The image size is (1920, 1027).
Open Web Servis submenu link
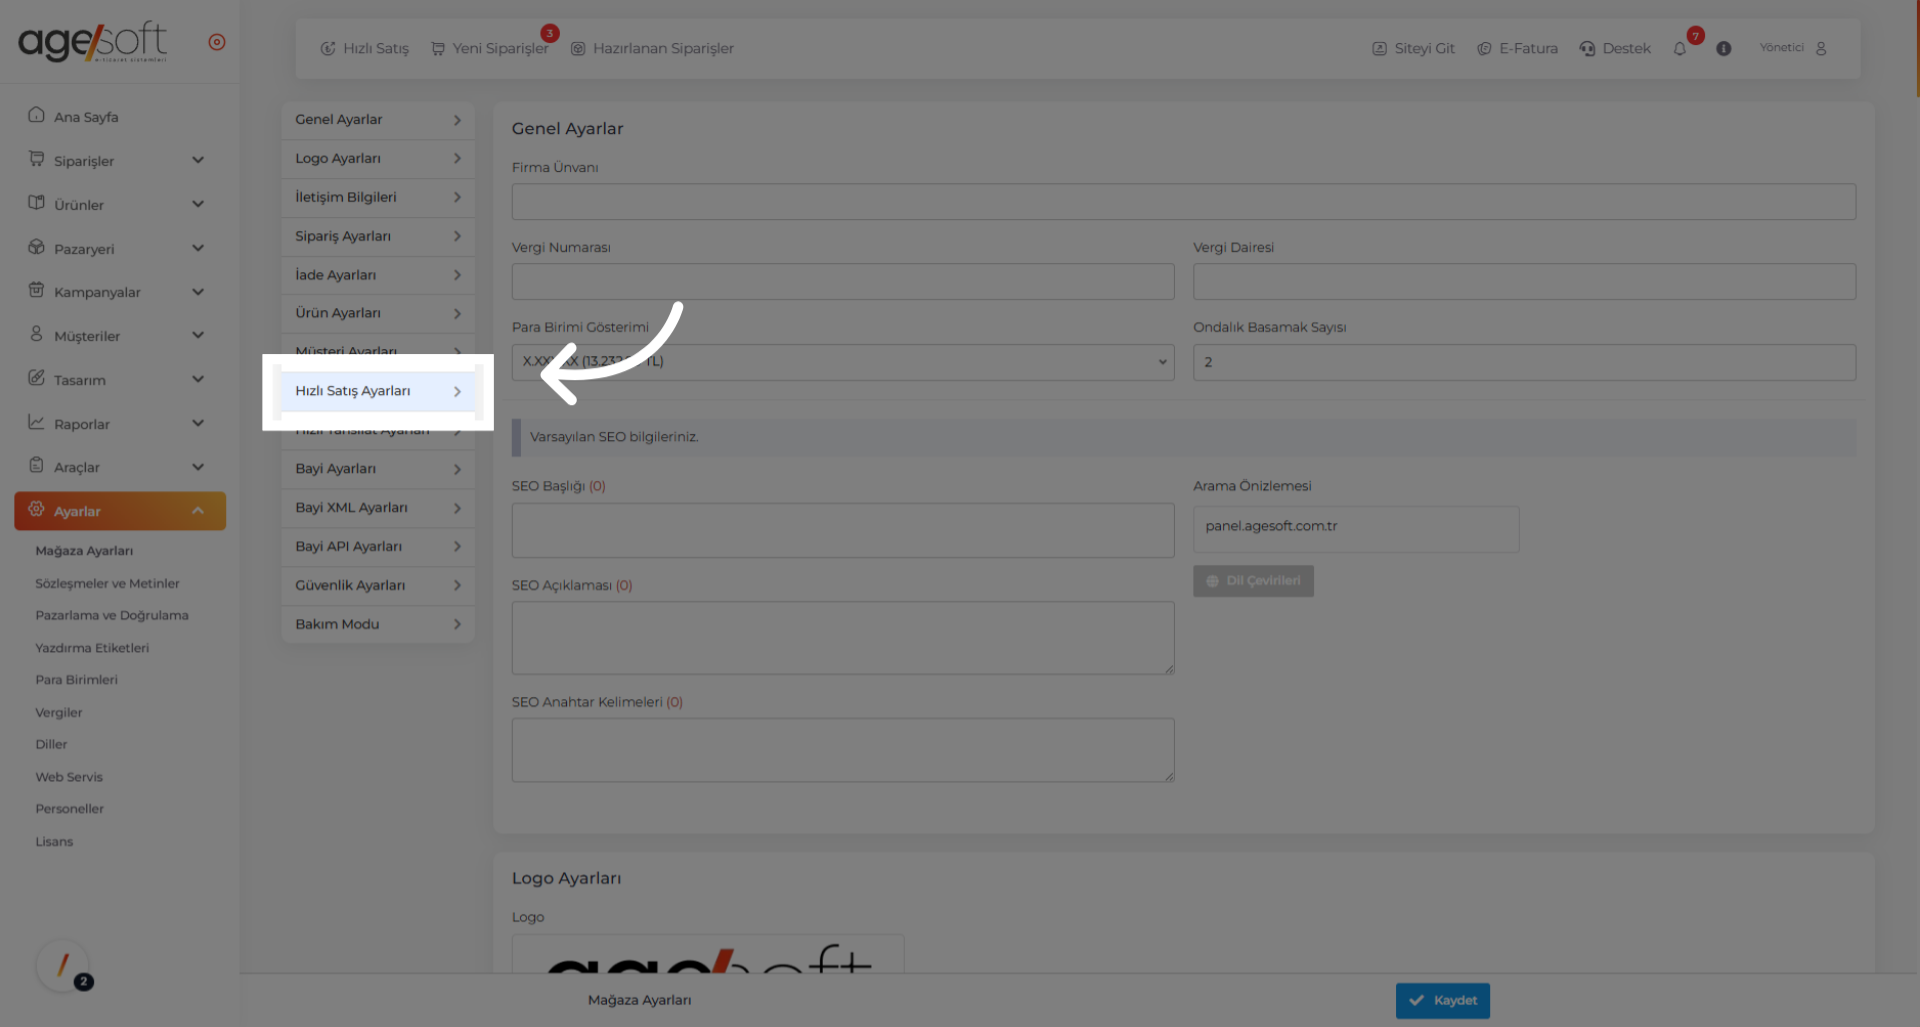(x=69, y=777)
